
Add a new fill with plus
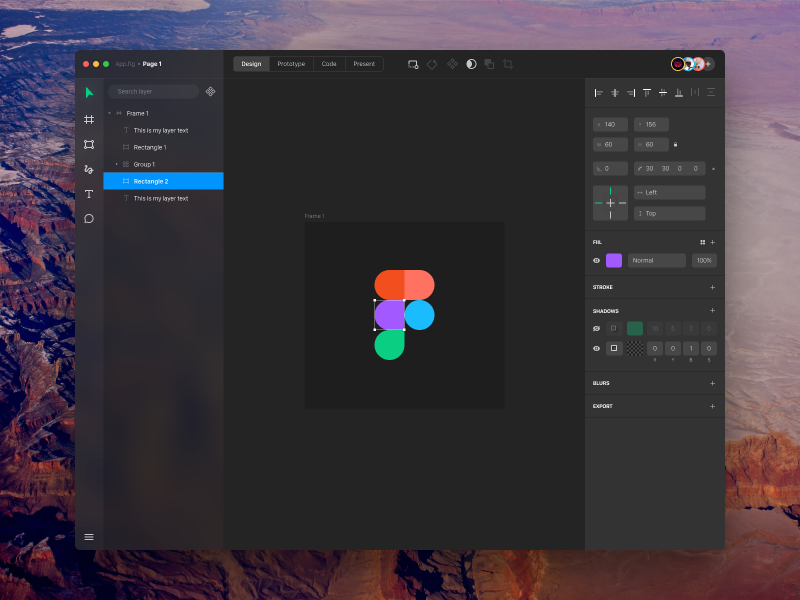point(713,242)
